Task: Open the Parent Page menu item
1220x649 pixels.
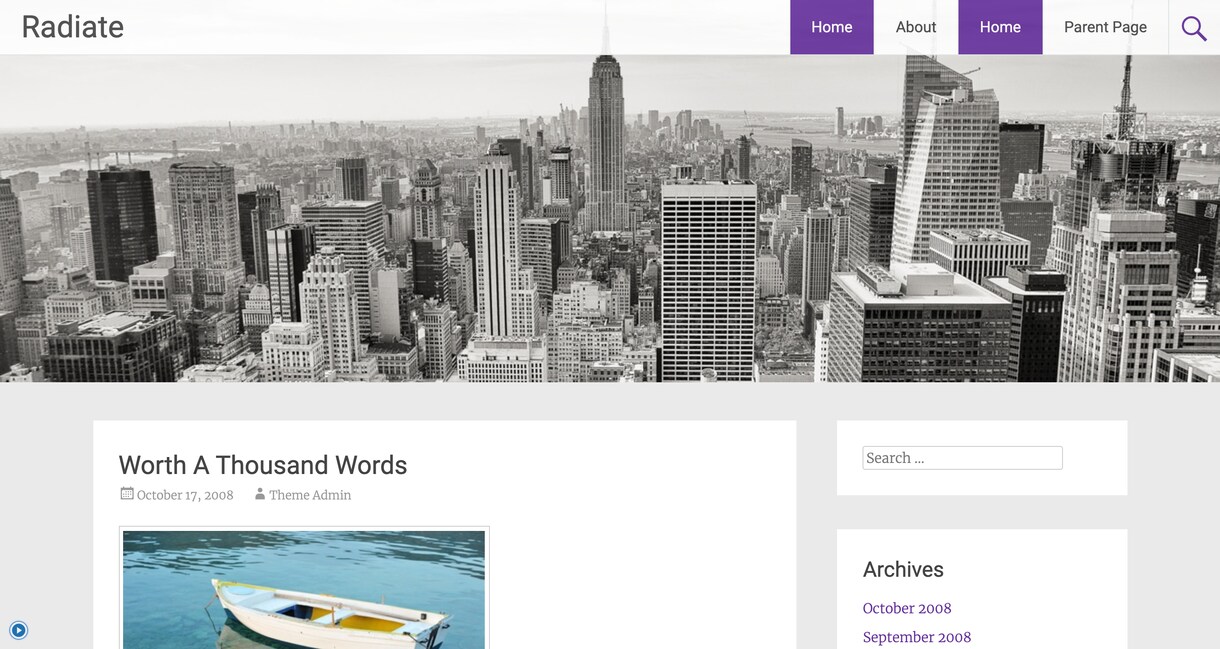Action: click(x=1105, y=27)
